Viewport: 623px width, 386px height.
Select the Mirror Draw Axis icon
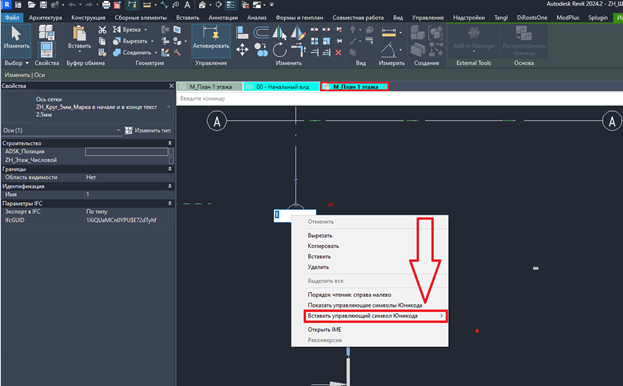(298, 33)
